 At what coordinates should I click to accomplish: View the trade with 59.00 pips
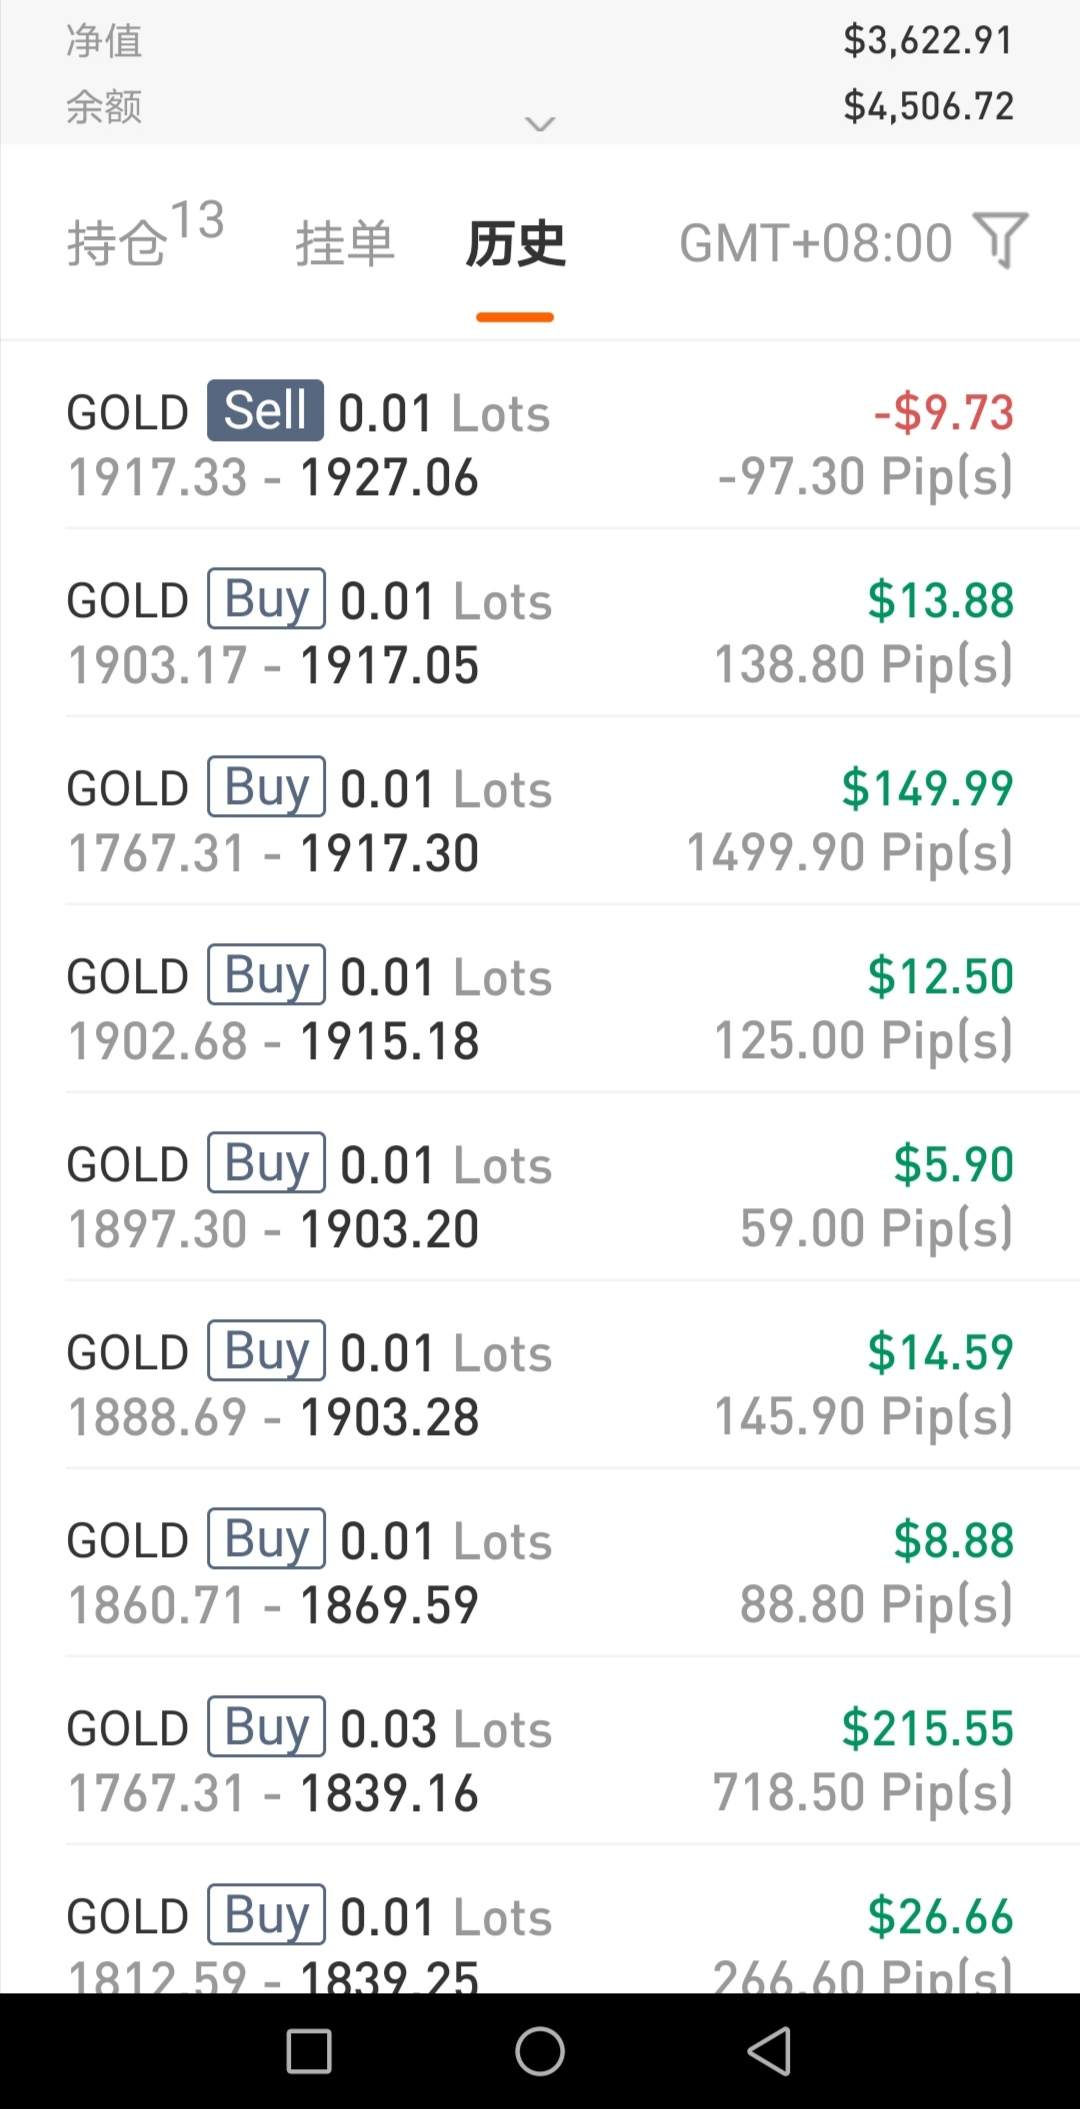(x=540, y=1195)
